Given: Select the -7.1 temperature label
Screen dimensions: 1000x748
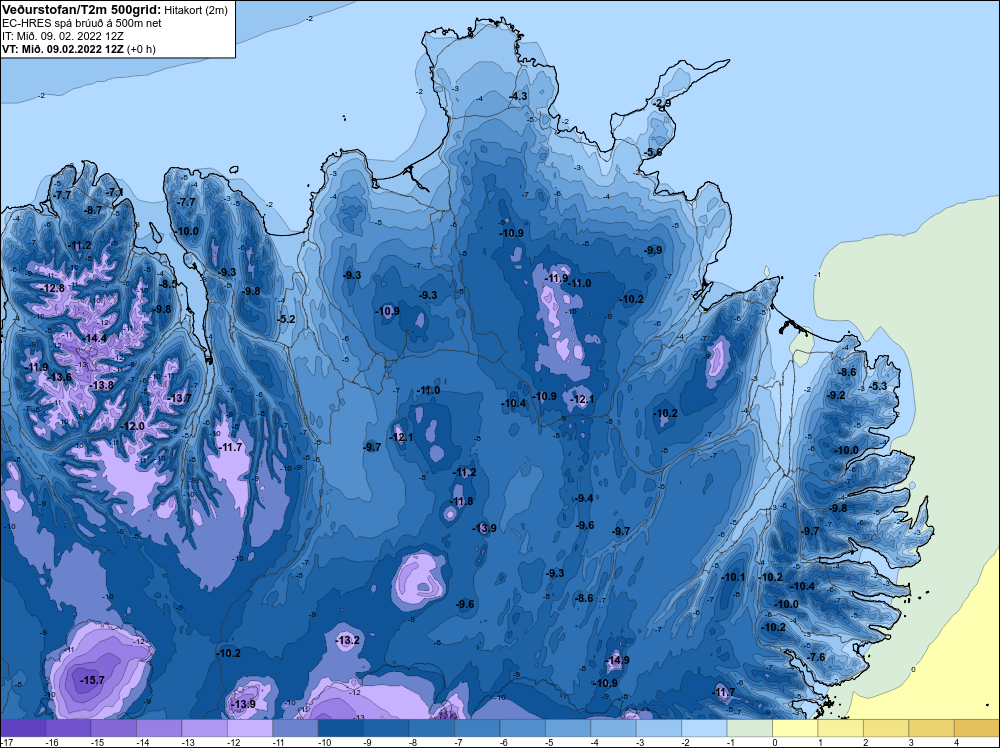Looking at the screenshot, I should [x=115, y=191].
